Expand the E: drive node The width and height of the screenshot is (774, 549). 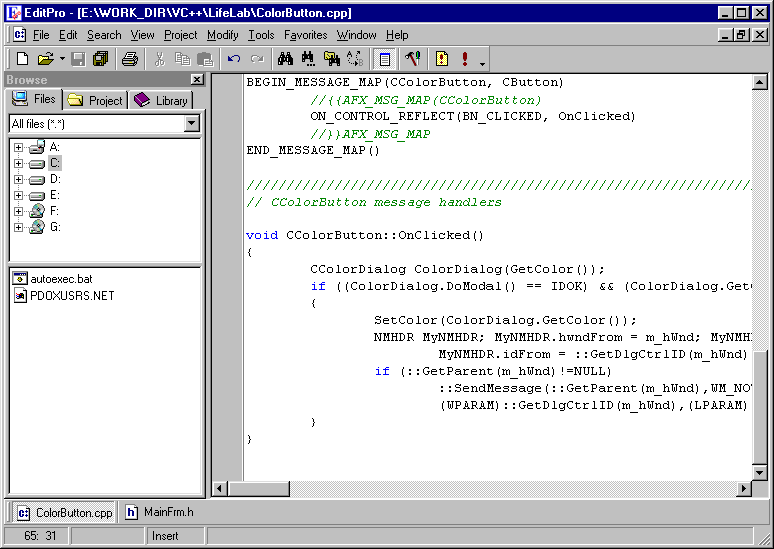(18, 196)
